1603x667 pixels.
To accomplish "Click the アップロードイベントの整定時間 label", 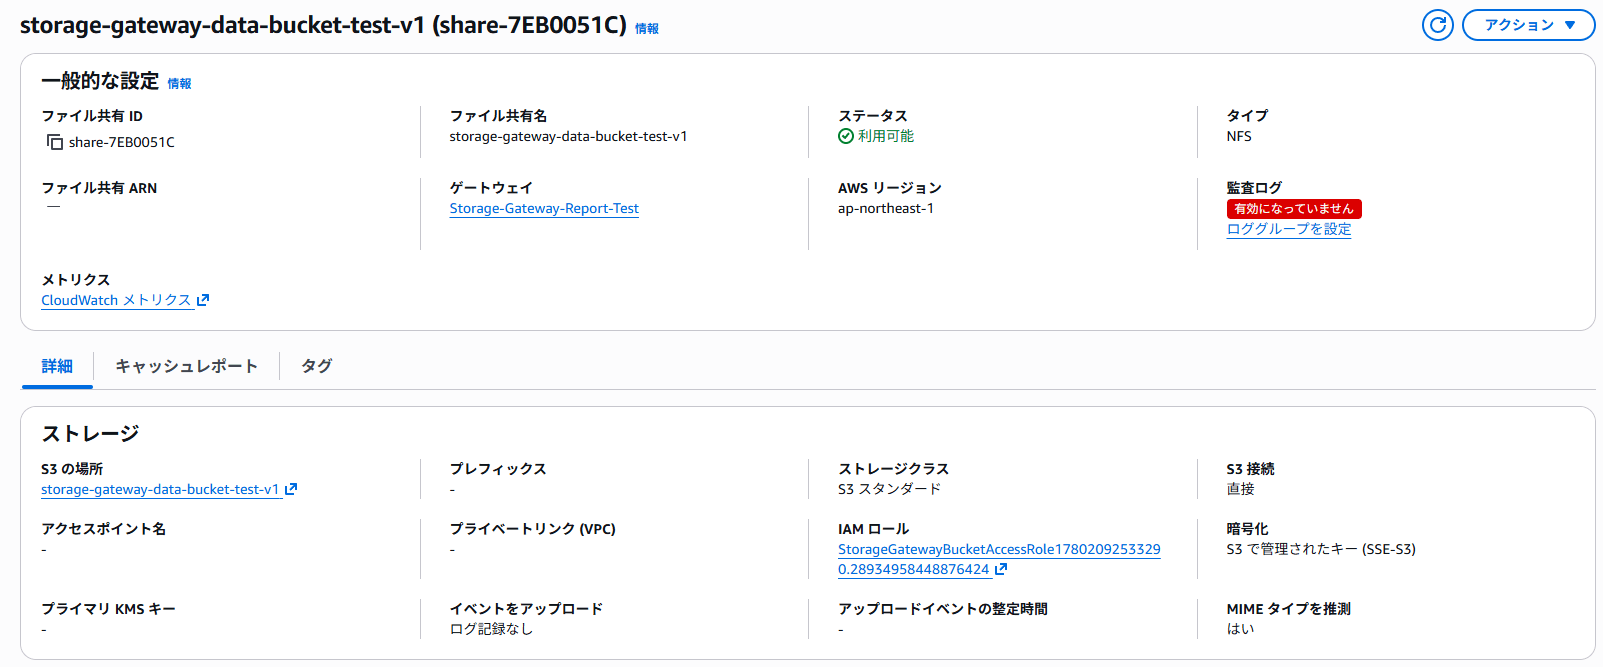I will click(x=943, y=609).
